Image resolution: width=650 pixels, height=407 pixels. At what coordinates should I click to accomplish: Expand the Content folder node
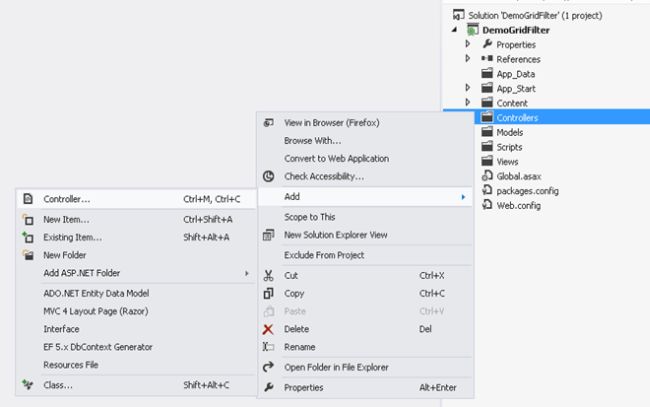(468, 103)
